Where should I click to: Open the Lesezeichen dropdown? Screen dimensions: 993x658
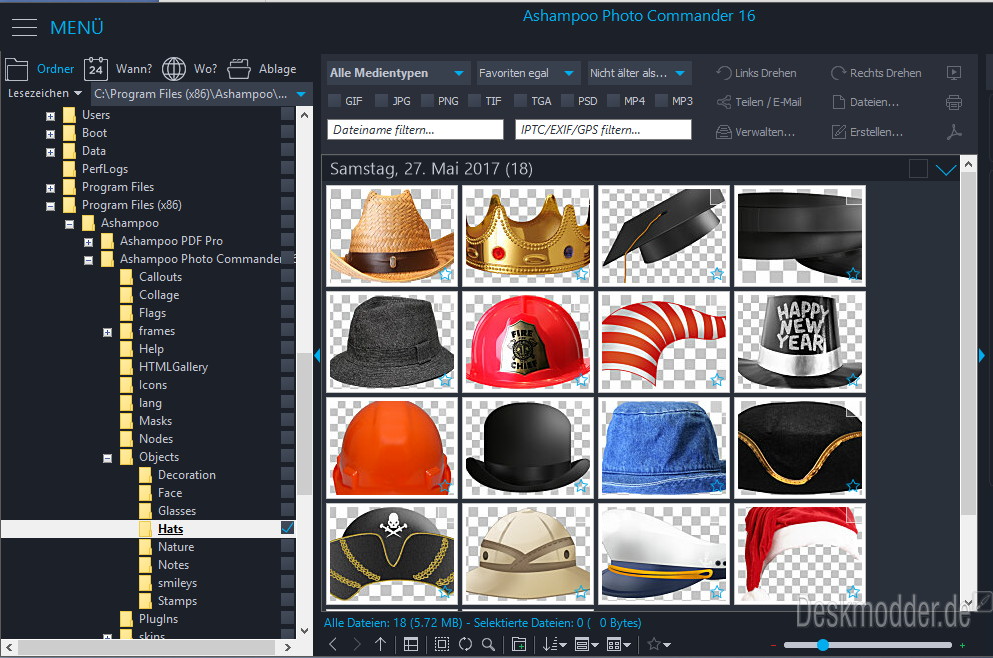click(45, 93)
